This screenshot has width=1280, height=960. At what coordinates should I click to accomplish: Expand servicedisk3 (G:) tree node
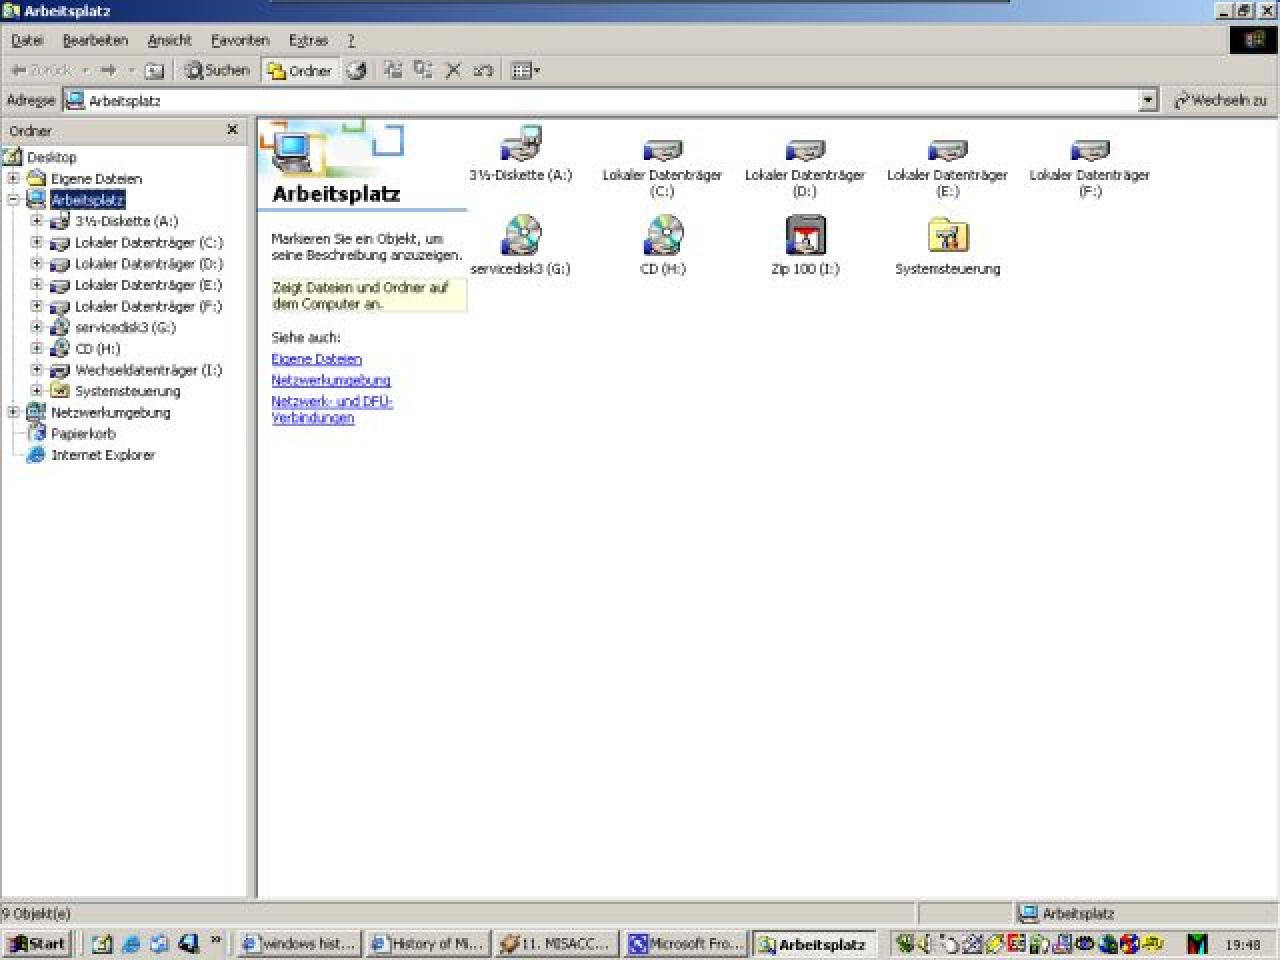point(37,327)
